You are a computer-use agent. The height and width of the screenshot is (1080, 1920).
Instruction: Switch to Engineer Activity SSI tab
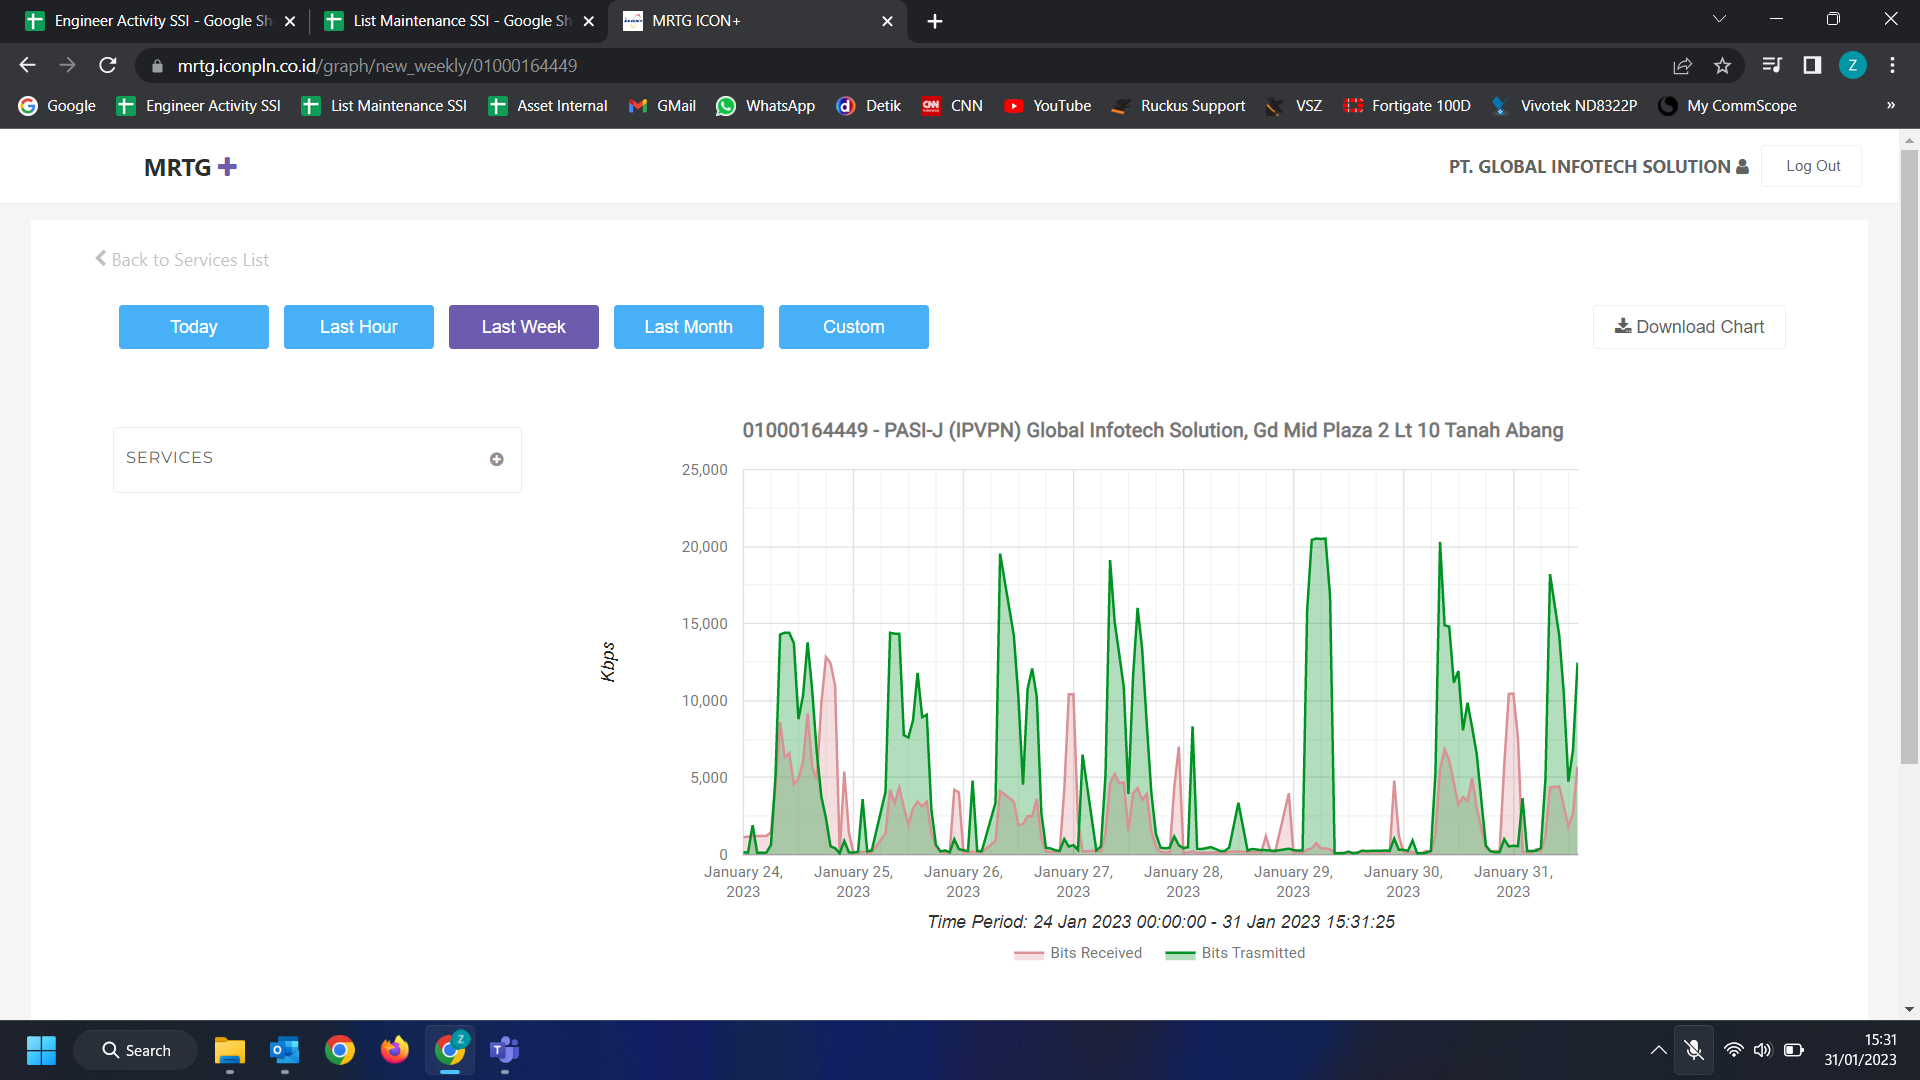pyautogui.click(x=160, y=21)
